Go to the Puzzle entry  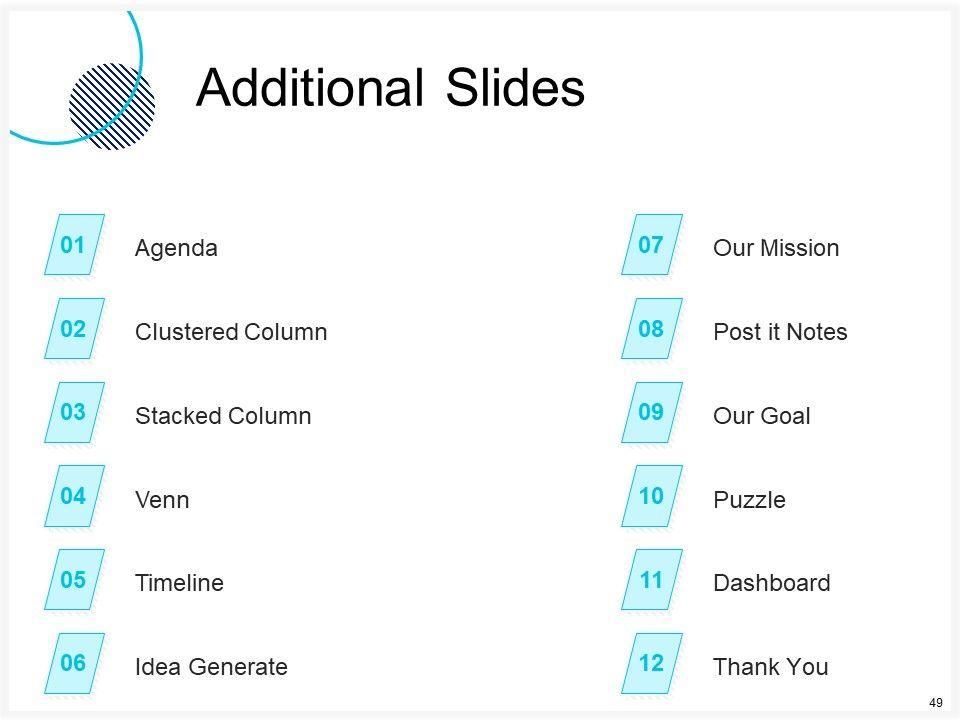(749, 500)
